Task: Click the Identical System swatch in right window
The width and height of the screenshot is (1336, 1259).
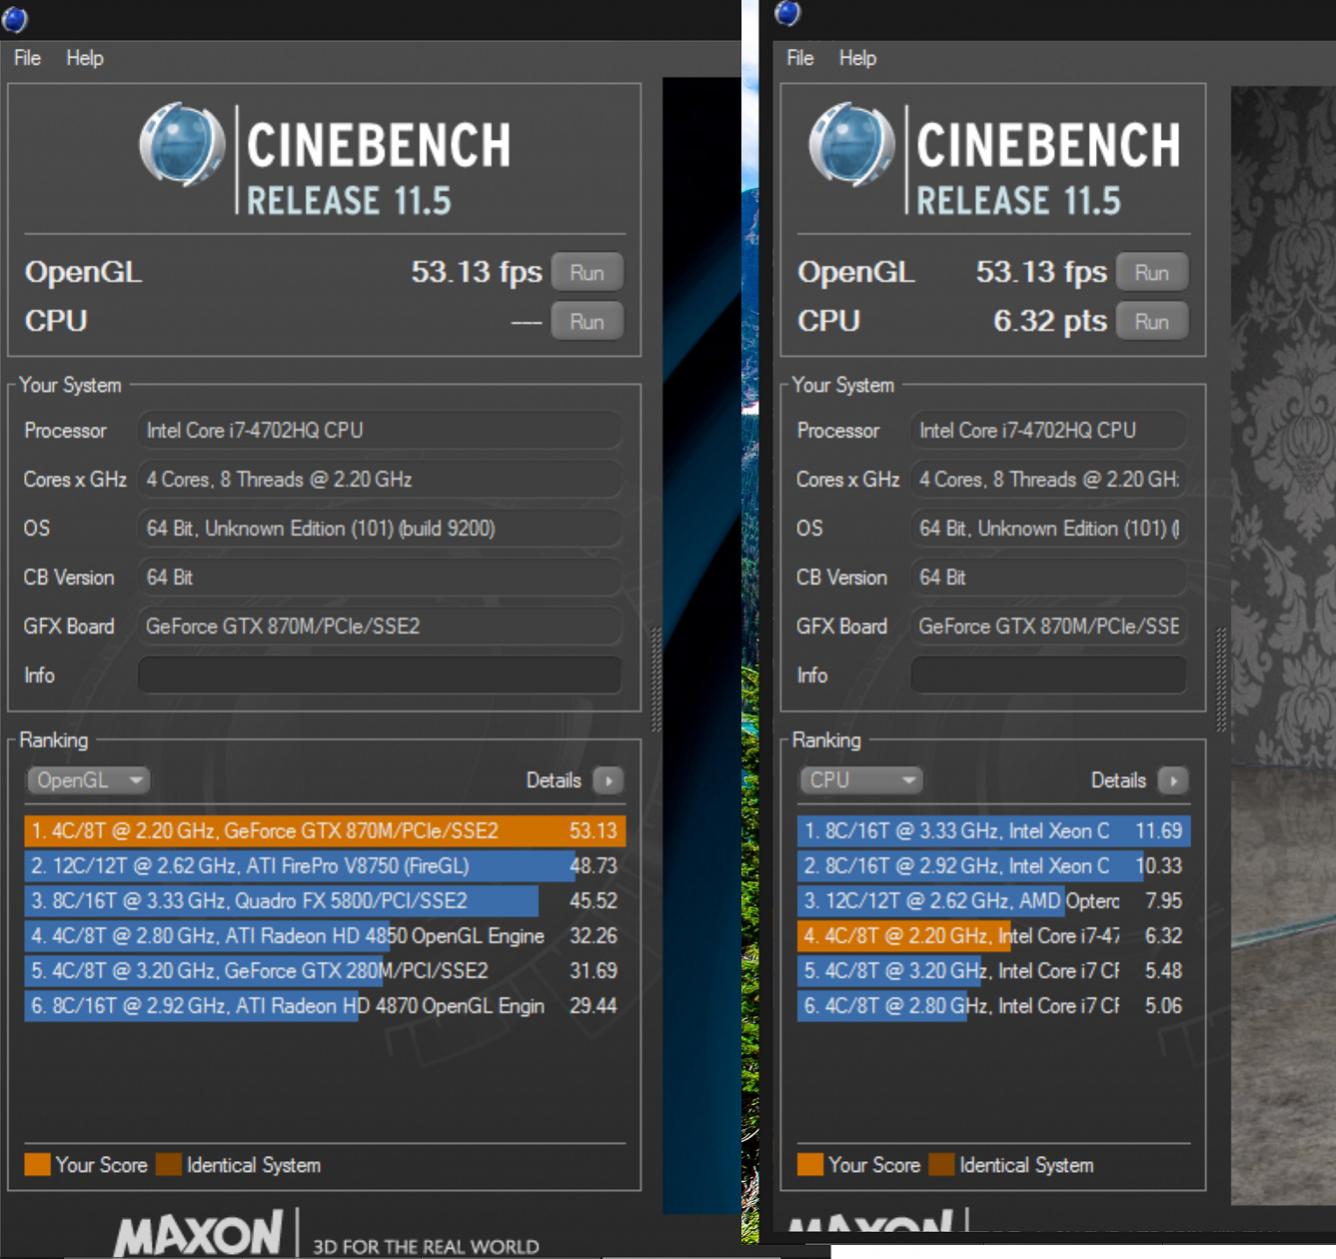Action: click(x=941, y=1164)
